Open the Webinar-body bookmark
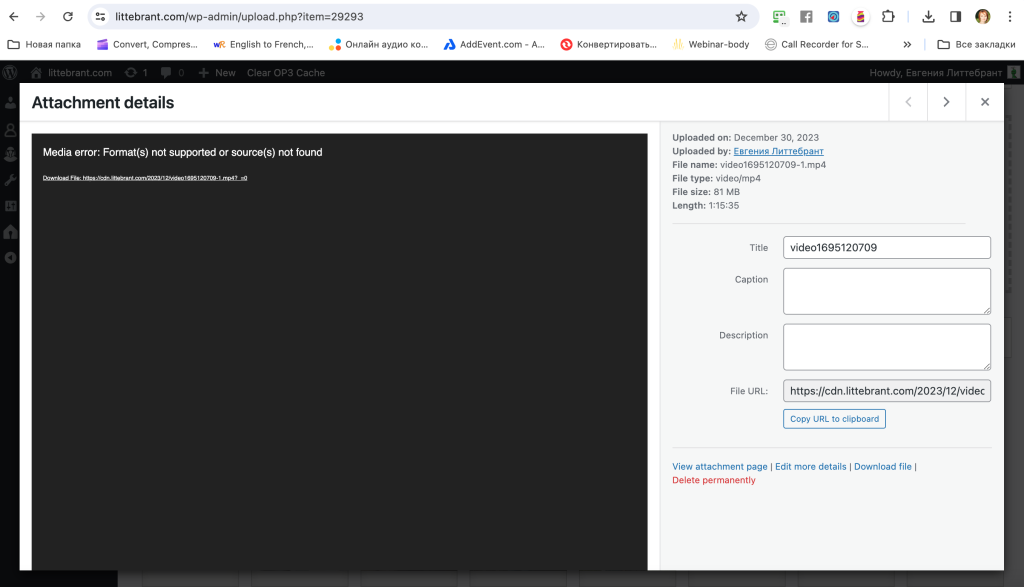1024x587 pixels. (x=711, y=44)
